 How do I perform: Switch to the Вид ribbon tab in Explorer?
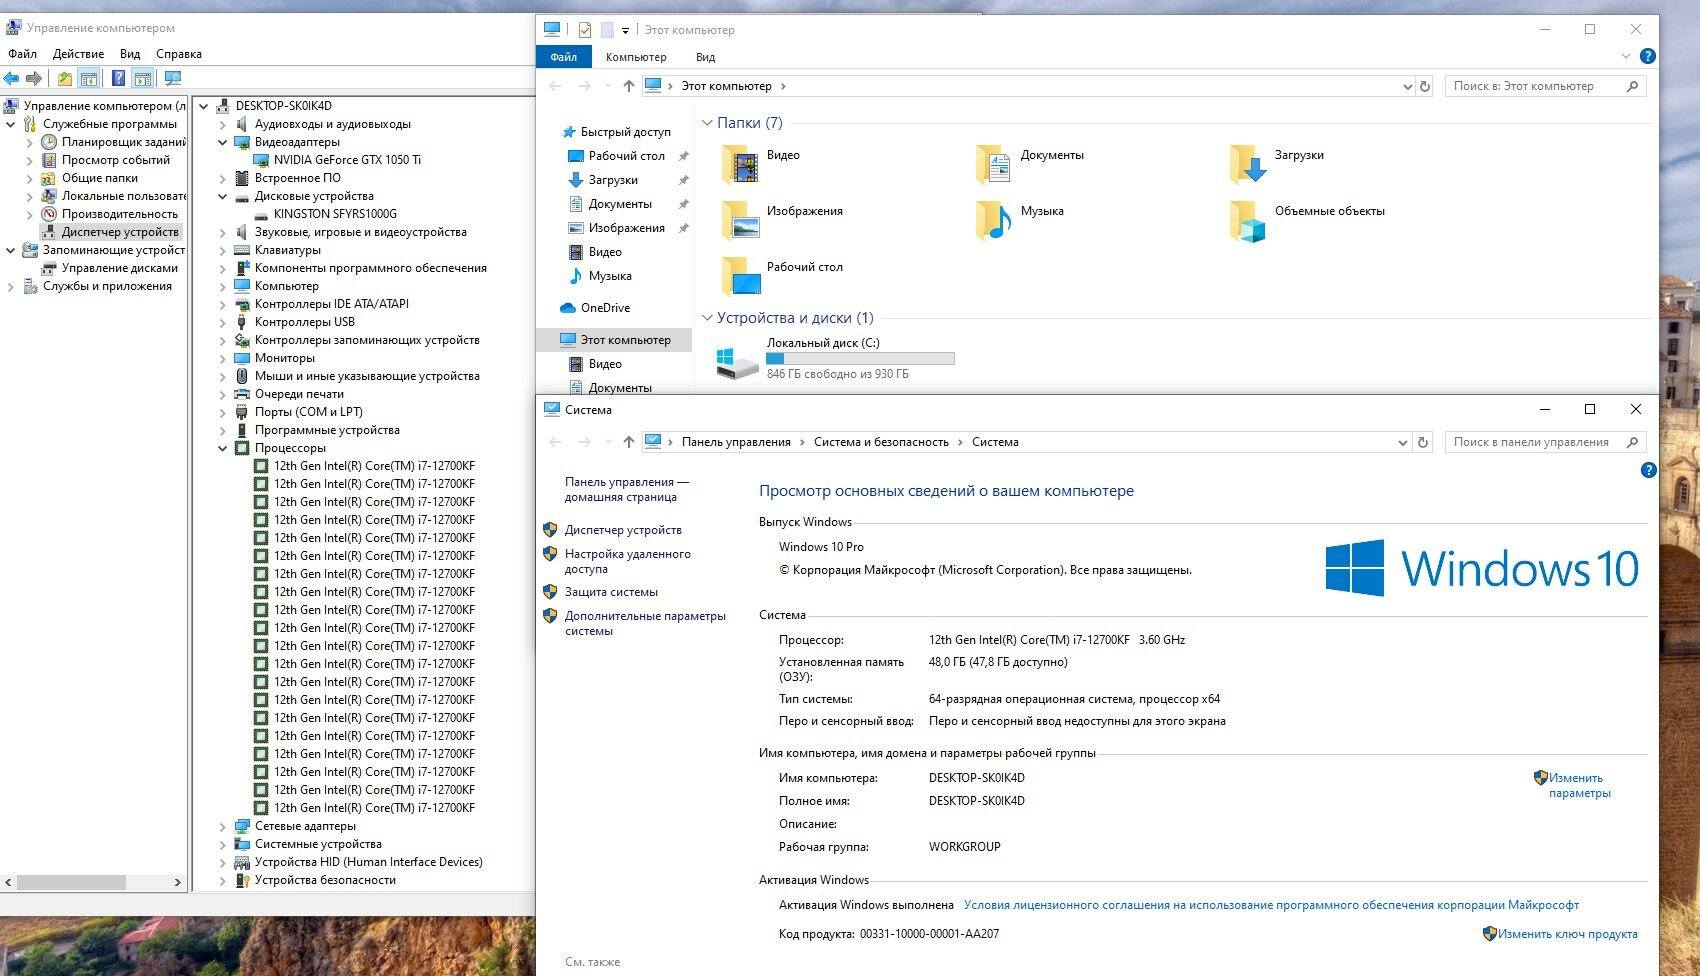click(706, 57)
